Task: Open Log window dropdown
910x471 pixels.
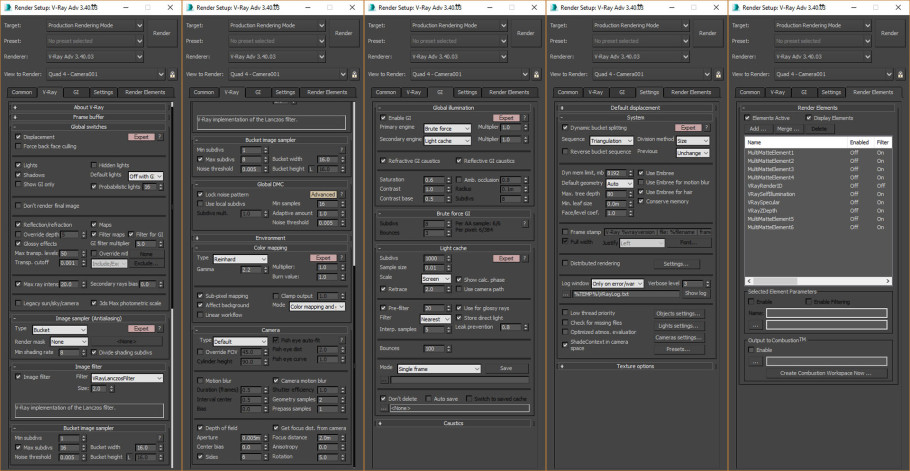Action: click(x=618, y=284)
